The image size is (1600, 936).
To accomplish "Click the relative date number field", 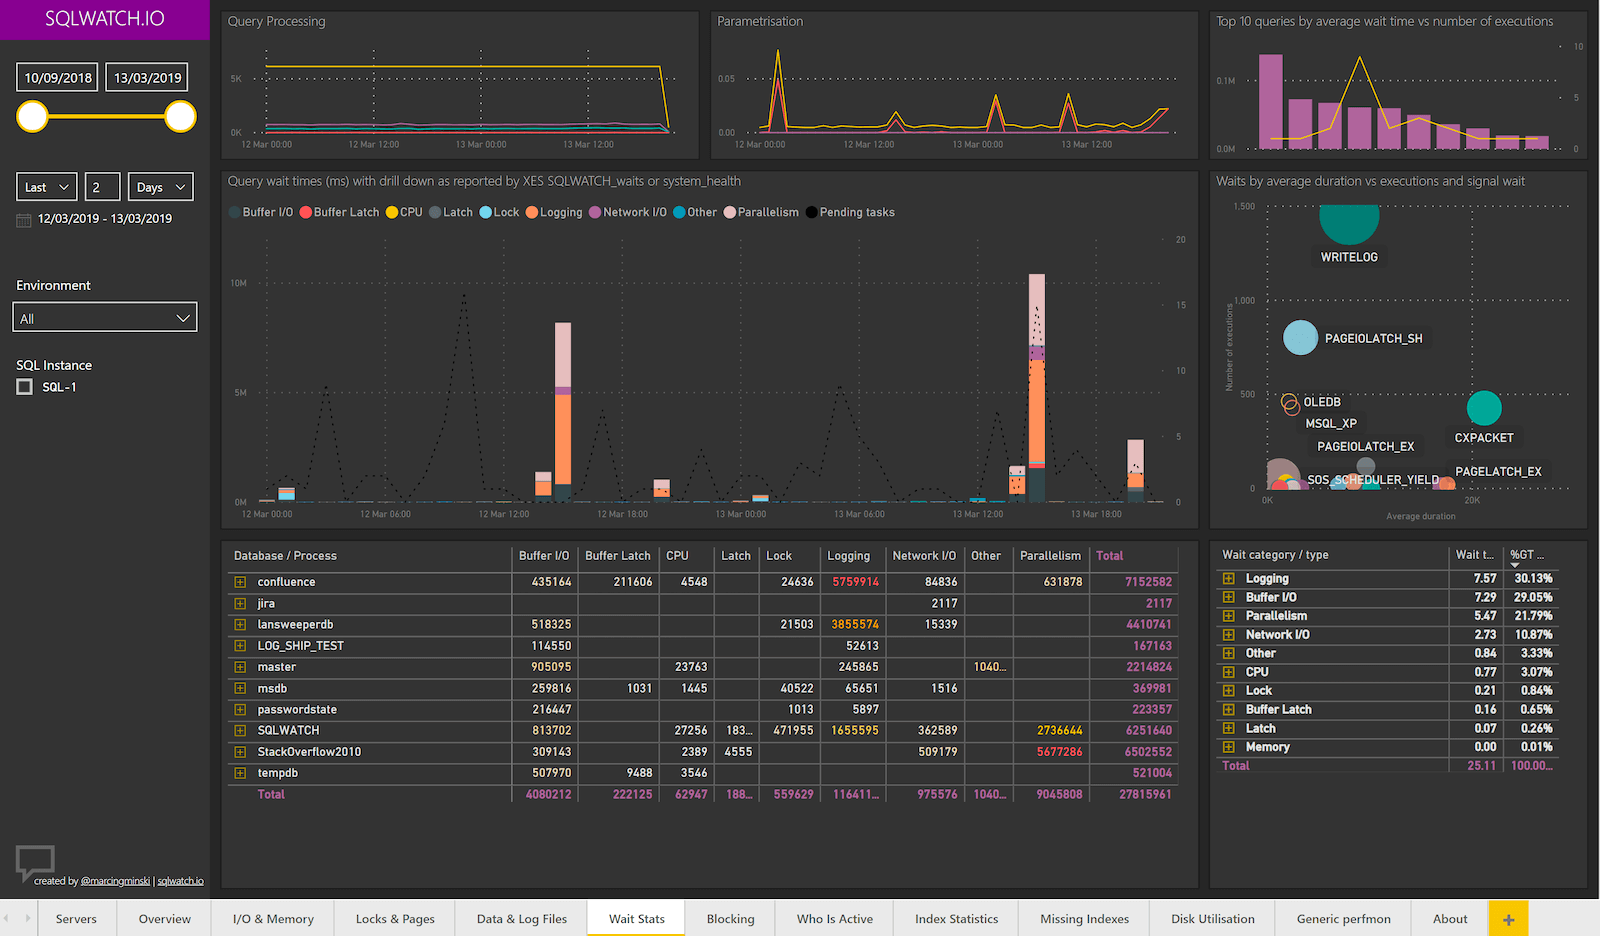I will (x=102, y=187).
